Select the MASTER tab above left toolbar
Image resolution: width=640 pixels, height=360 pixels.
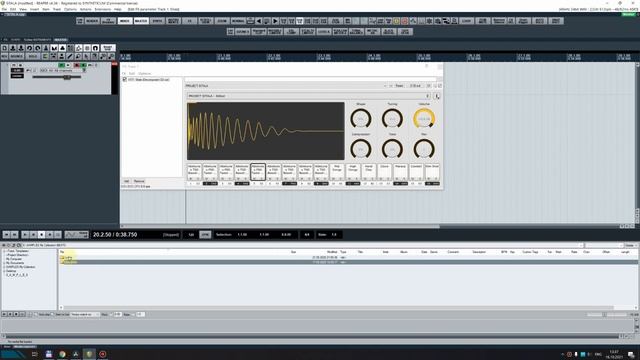(60, 40)
